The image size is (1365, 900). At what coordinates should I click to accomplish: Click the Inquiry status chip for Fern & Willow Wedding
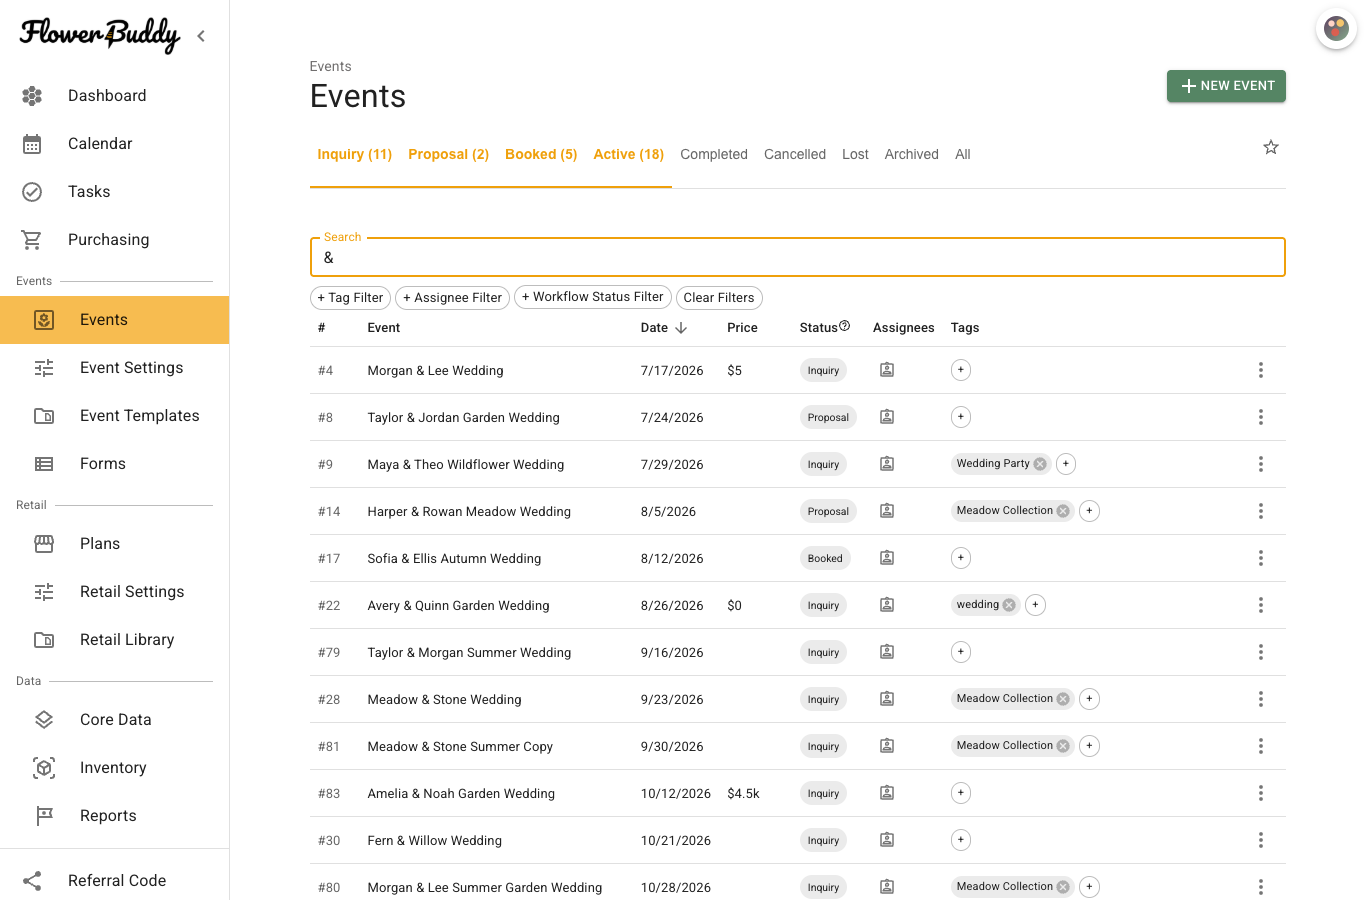click(x=823, y=840)
